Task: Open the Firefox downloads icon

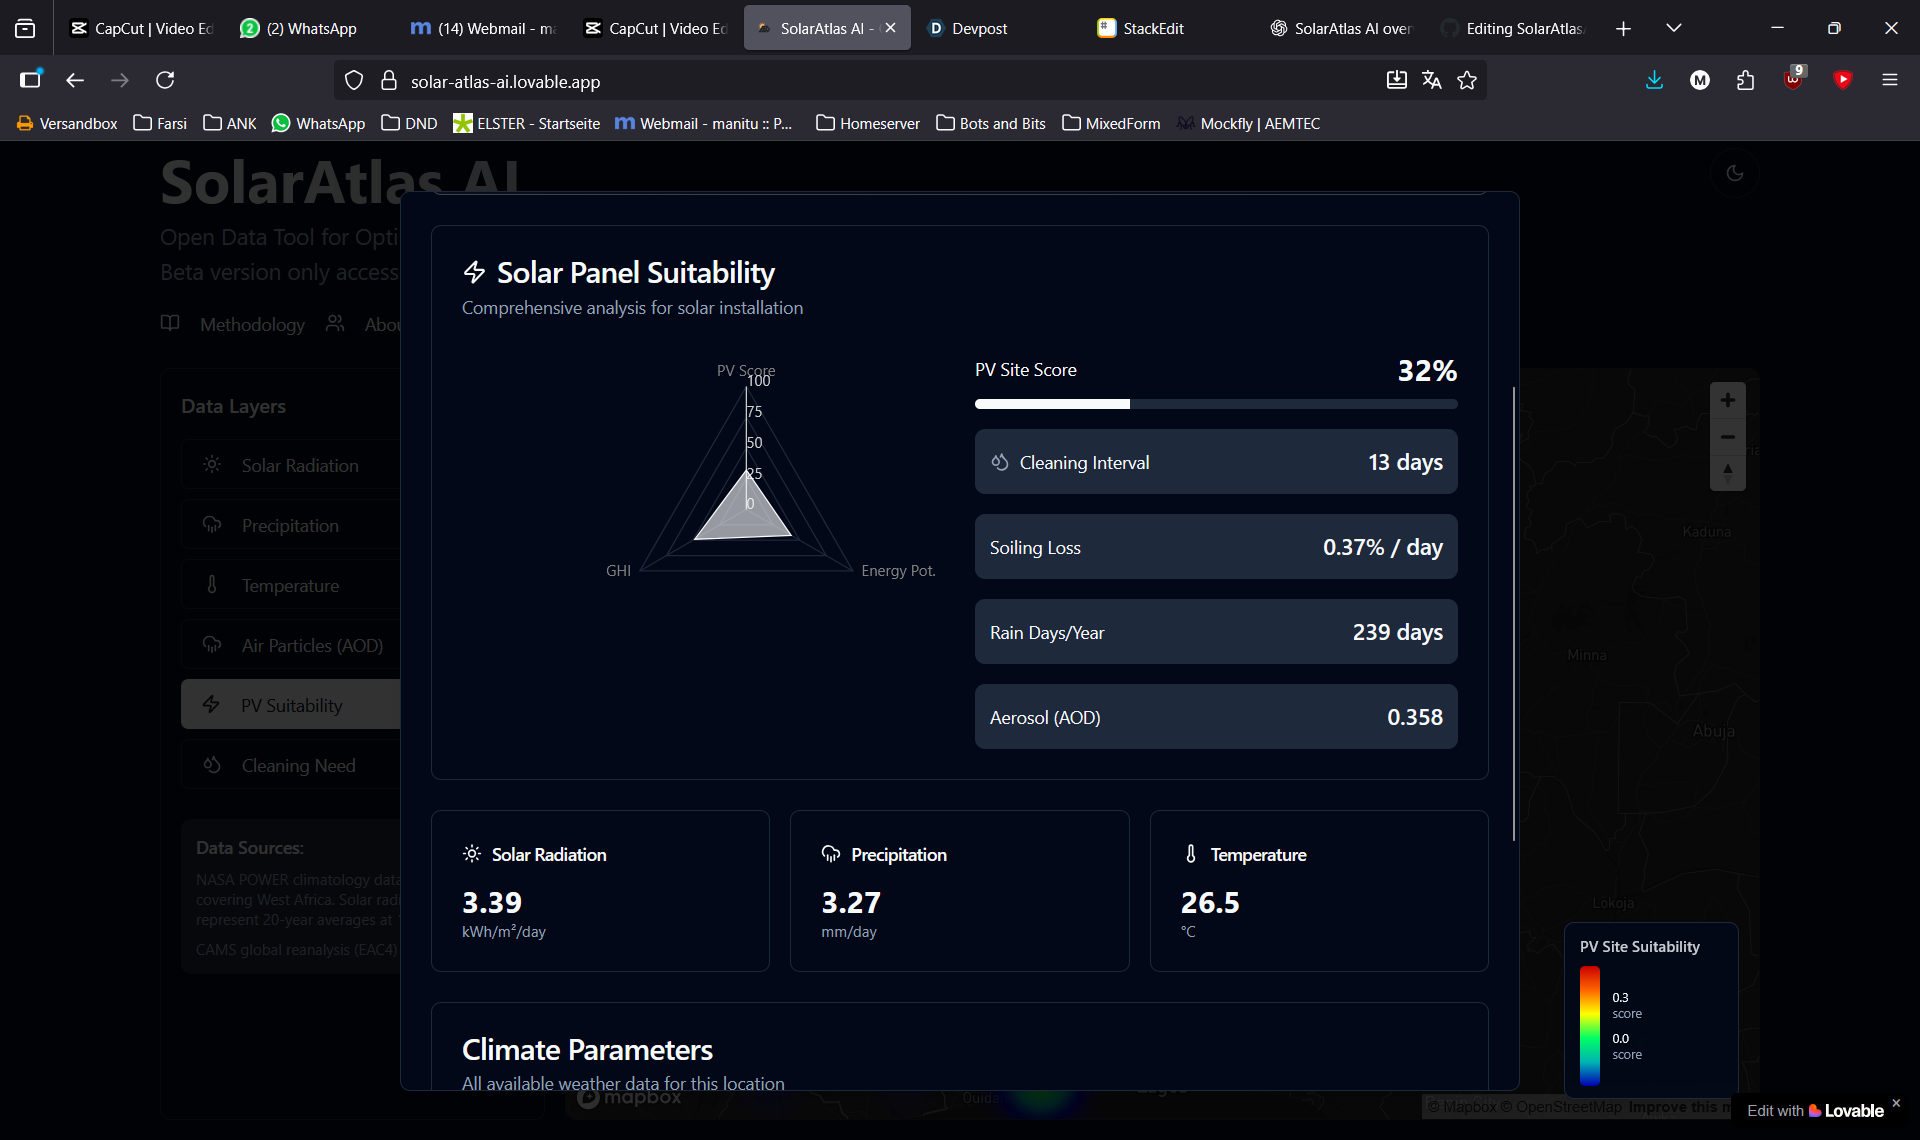Action: [1654, 80]
